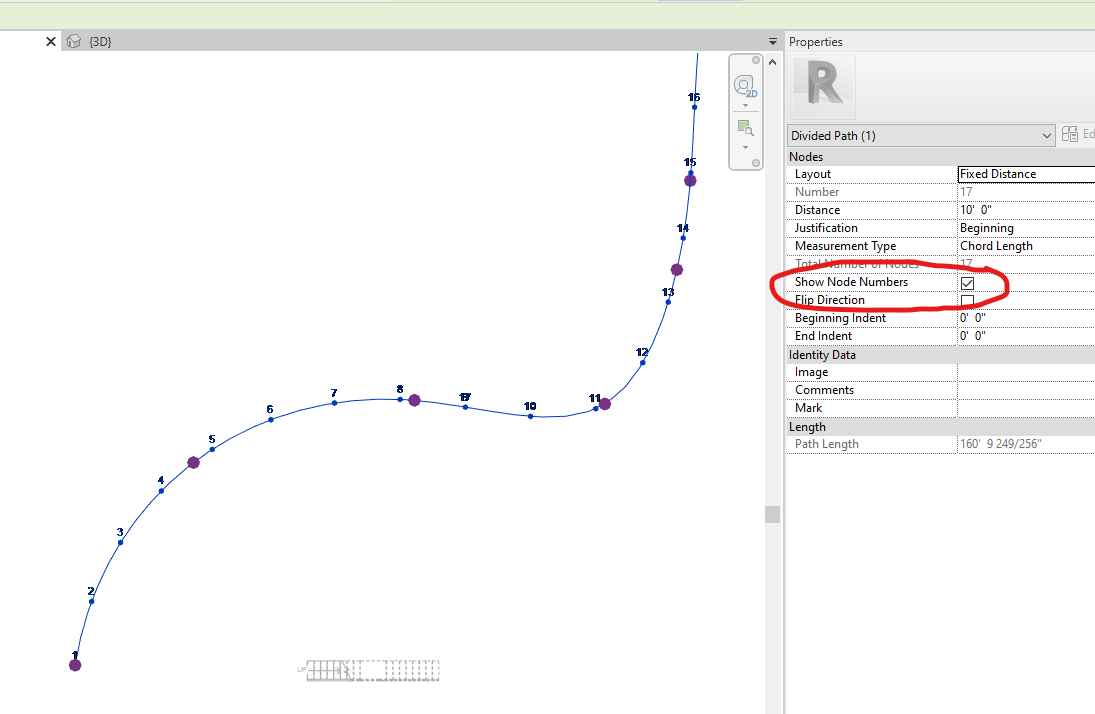
Task: Select the {3D} view tab
Action: (100, 41)
